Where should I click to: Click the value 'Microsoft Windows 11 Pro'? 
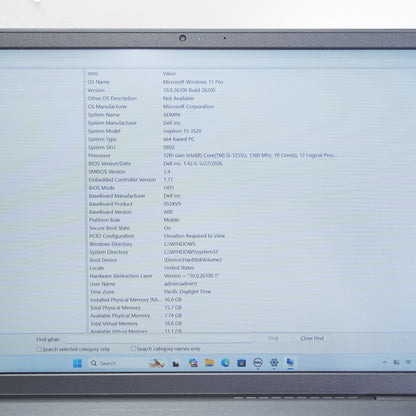pos(193,82)
